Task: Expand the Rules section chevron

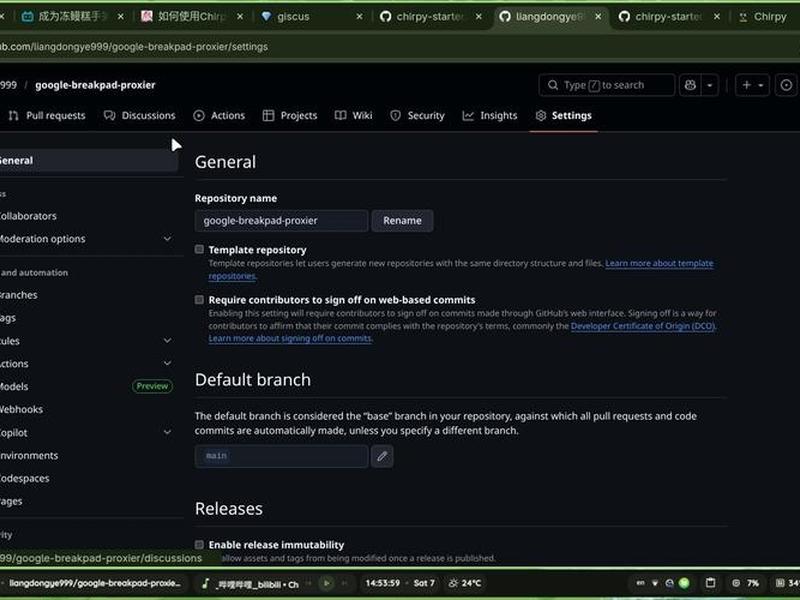Action: coord(167,340)
